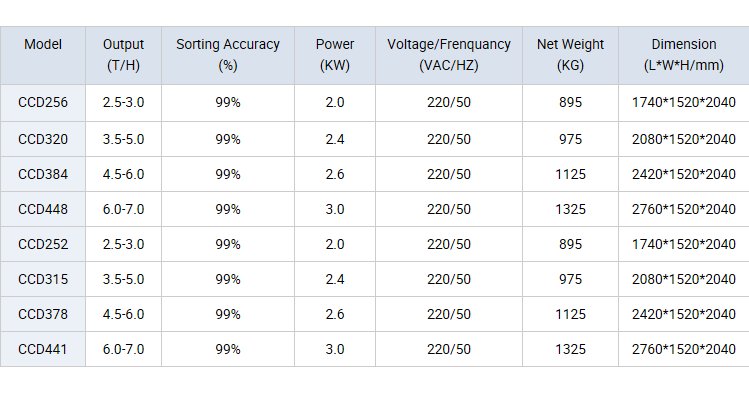
Task: Click the CCD448 model cell
Action: pos(43,209)
